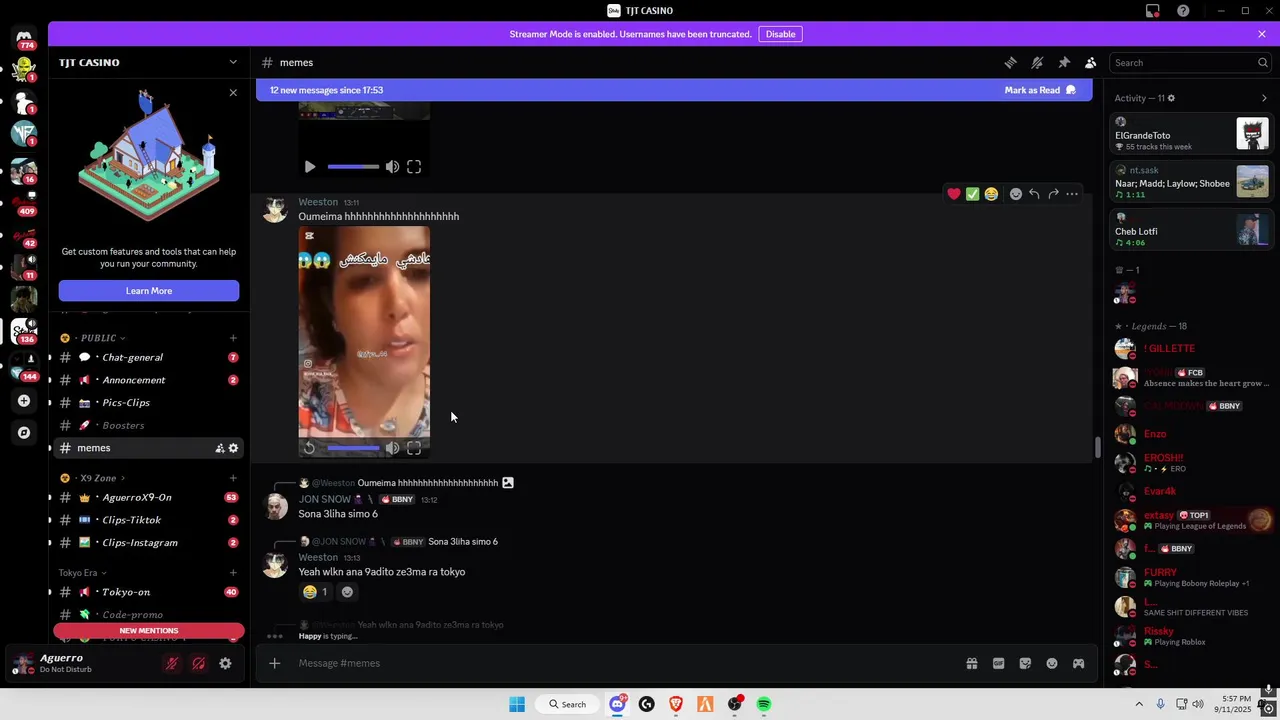
Task: Open the Clips-Tiktok channel
Action: (x=148, y=520)
